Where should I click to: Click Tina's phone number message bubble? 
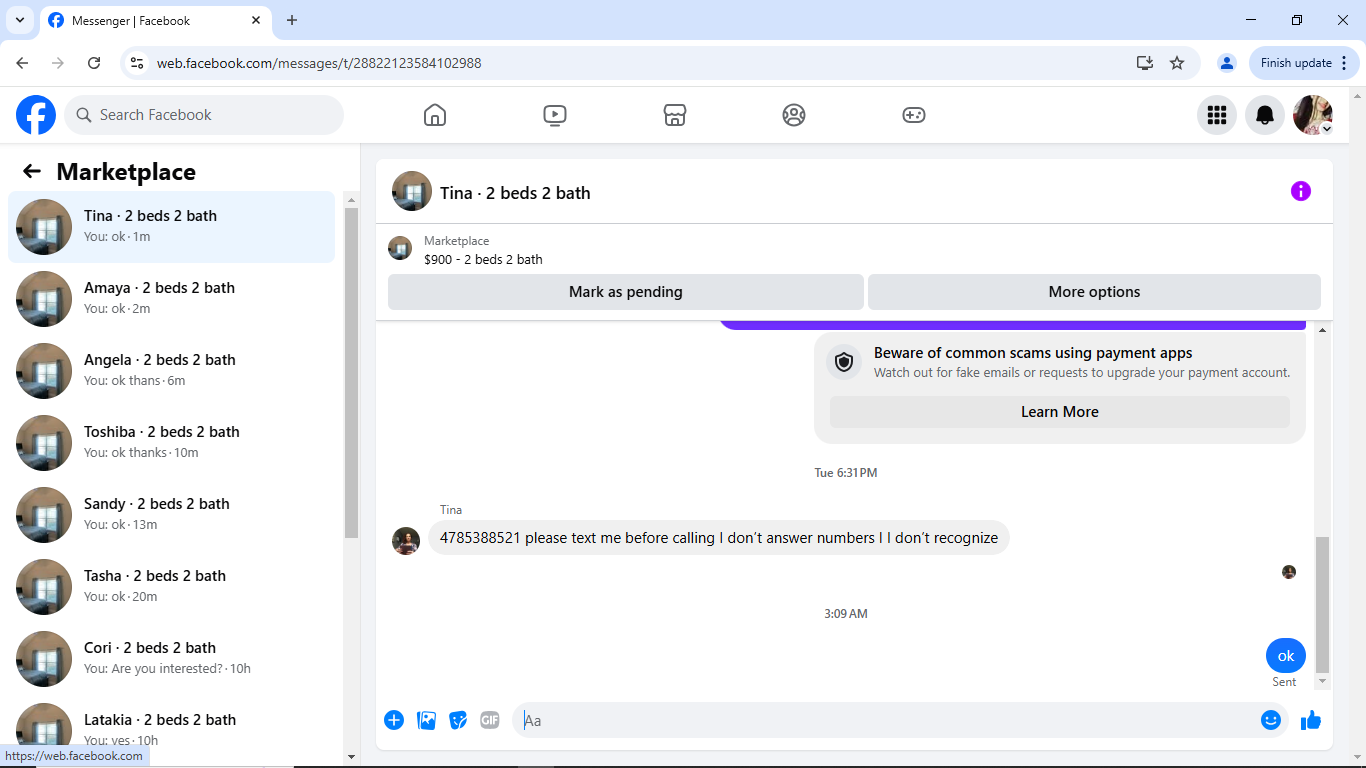point(719,538)
